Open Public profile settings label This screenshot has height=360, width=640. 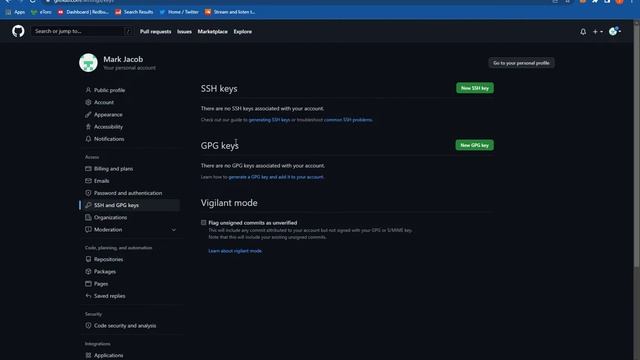click(109, 90)
